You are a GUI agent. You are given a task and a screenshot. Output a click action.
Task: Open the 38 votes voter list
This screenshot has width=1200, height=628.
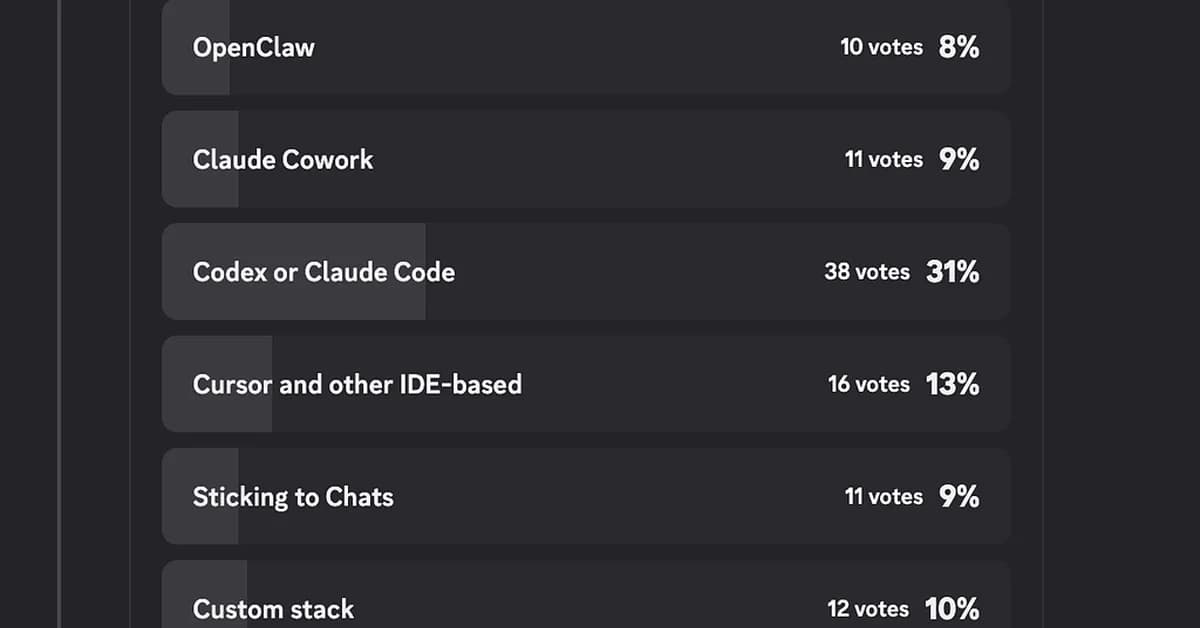click(x=867, y=272)
